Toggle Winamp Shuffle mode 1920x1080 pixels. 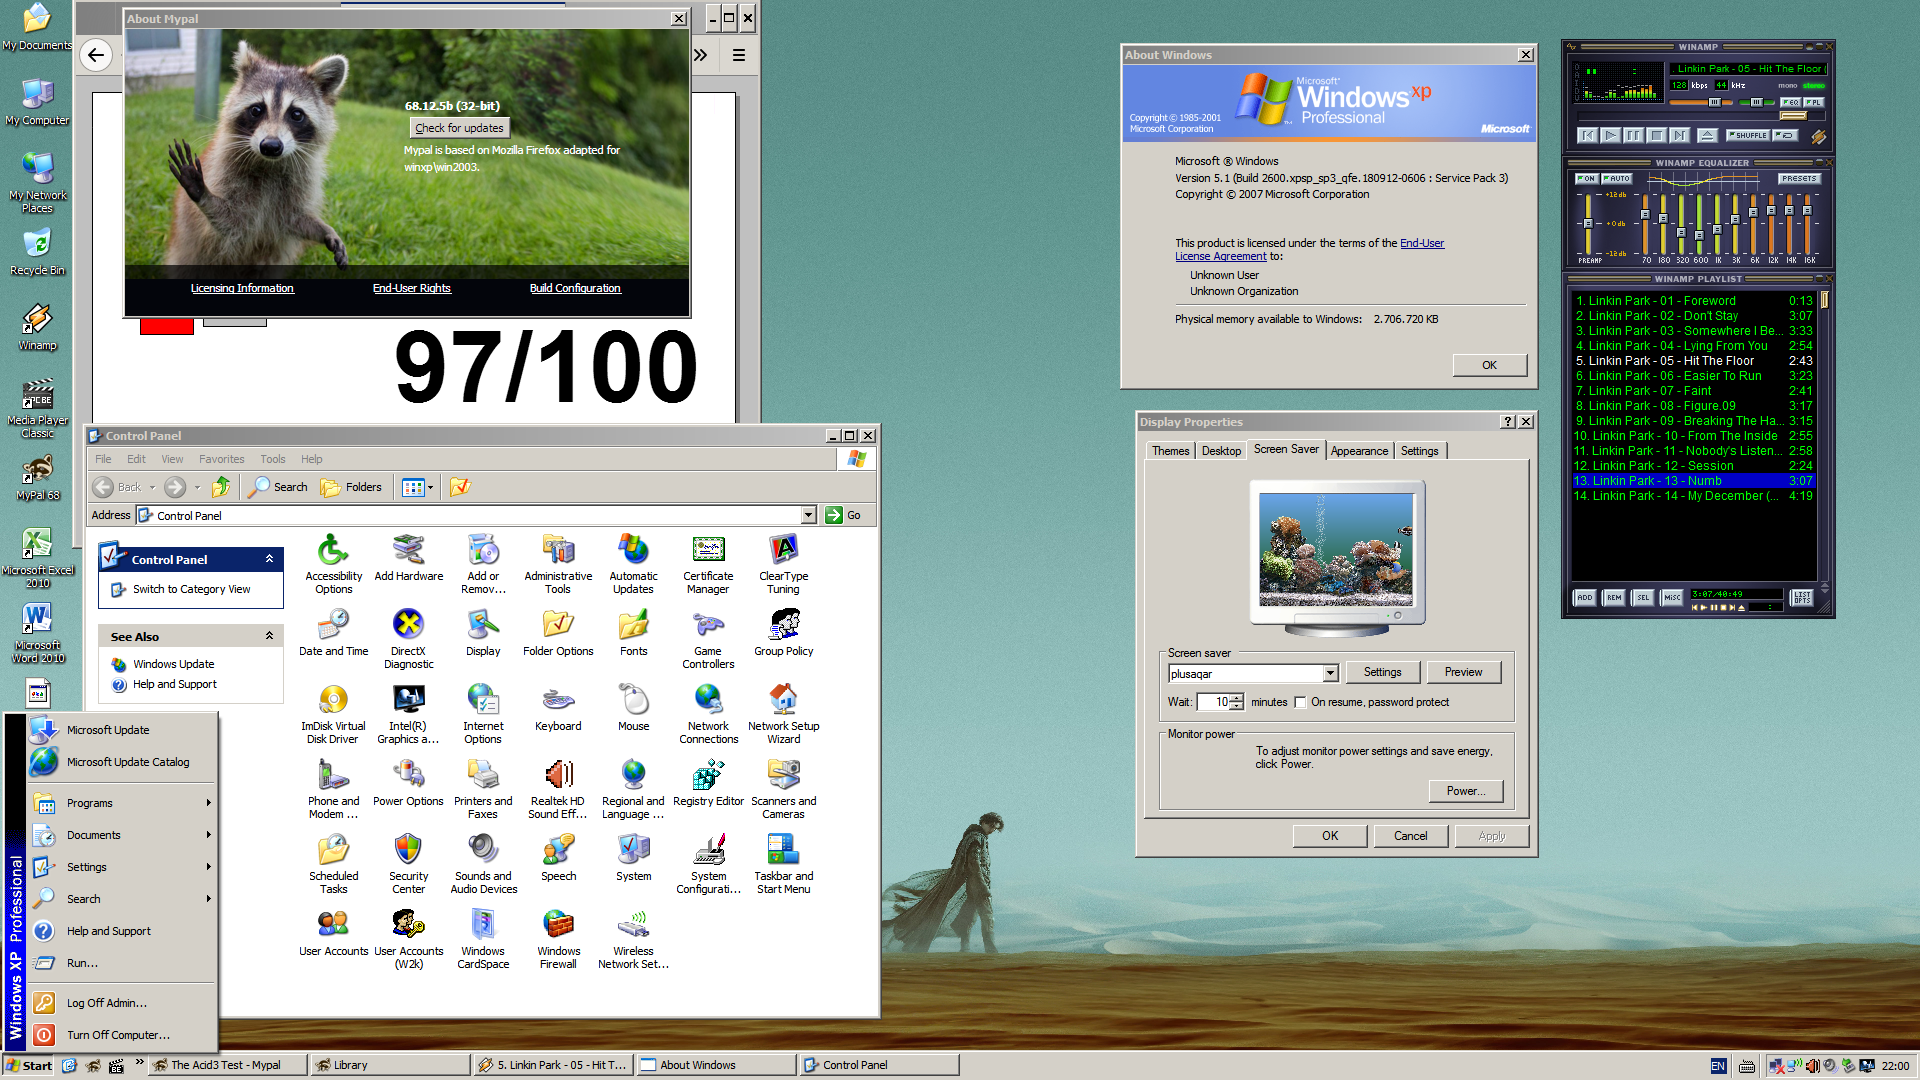tap(1746, 135)
